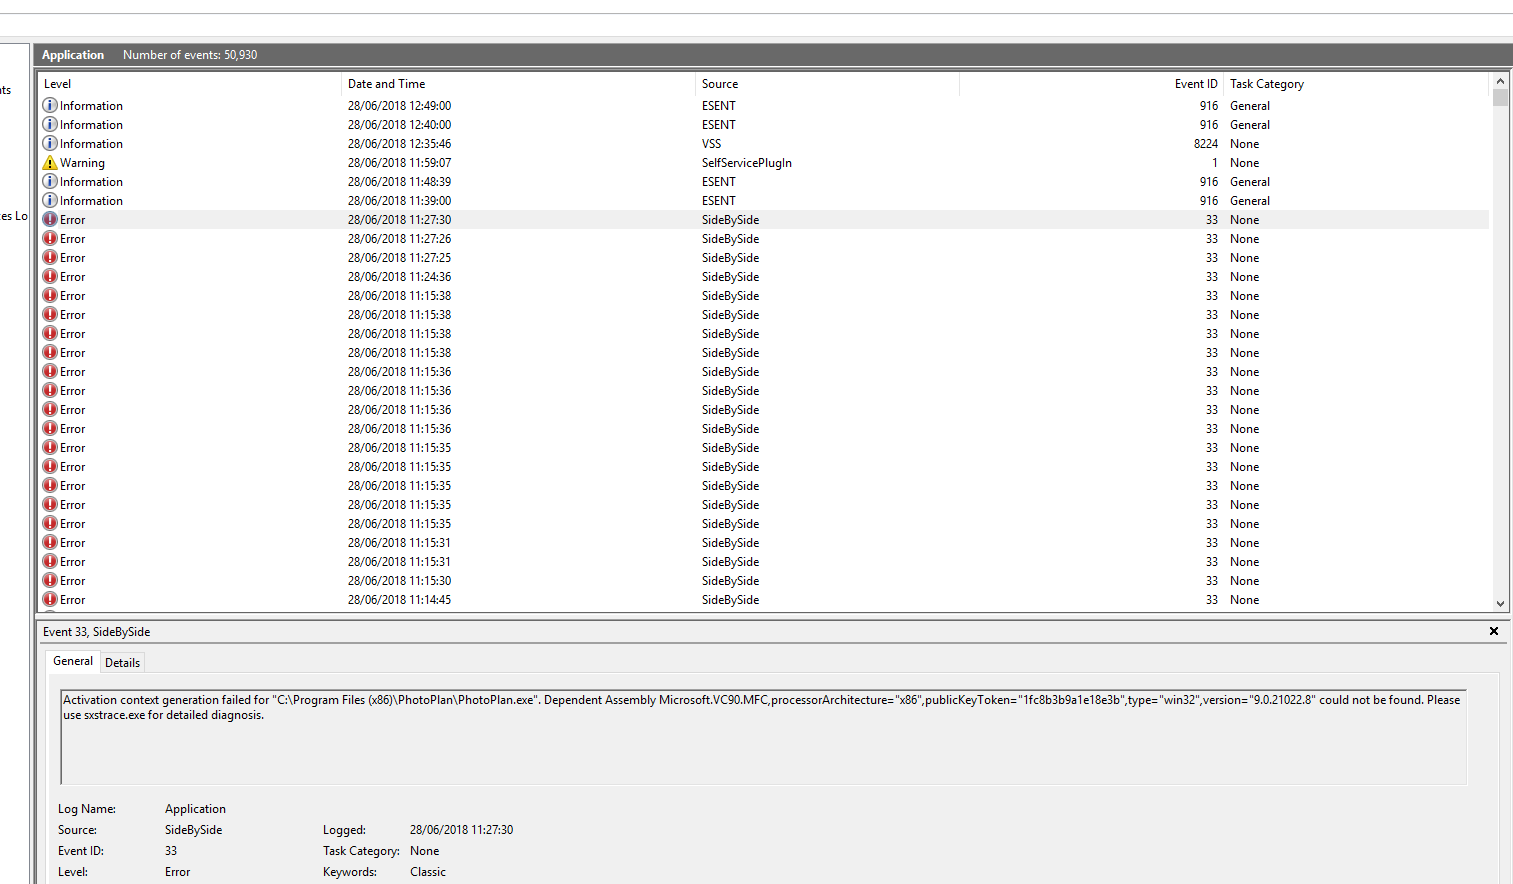The height and width of the screenshot is (884, 1513).
Task: Select the event with ID 8224
Action: click(764, 143)
